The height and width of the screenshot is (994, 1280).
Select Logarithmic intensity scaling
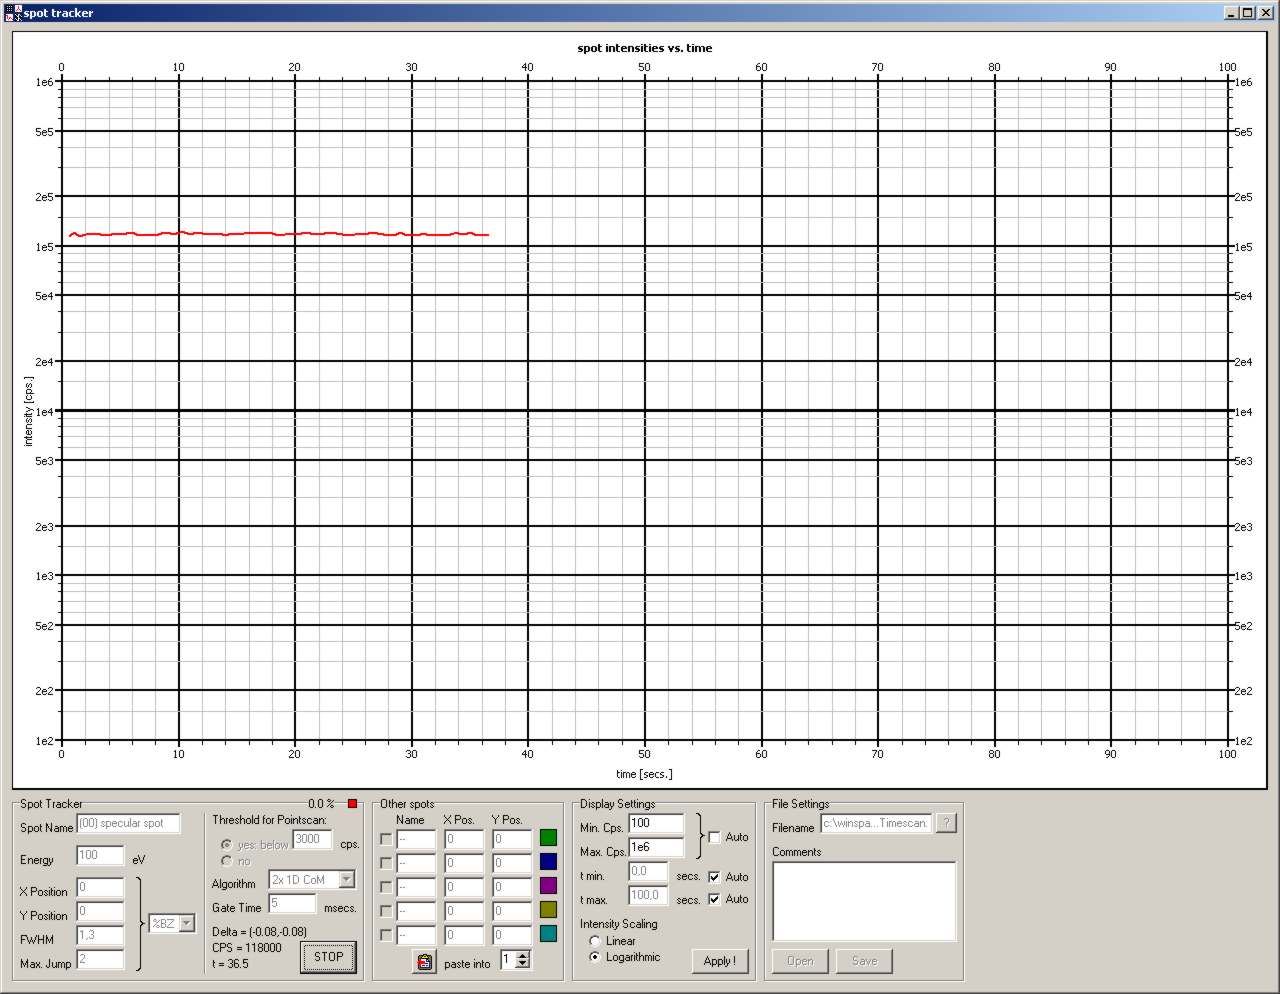click(596, 957)
